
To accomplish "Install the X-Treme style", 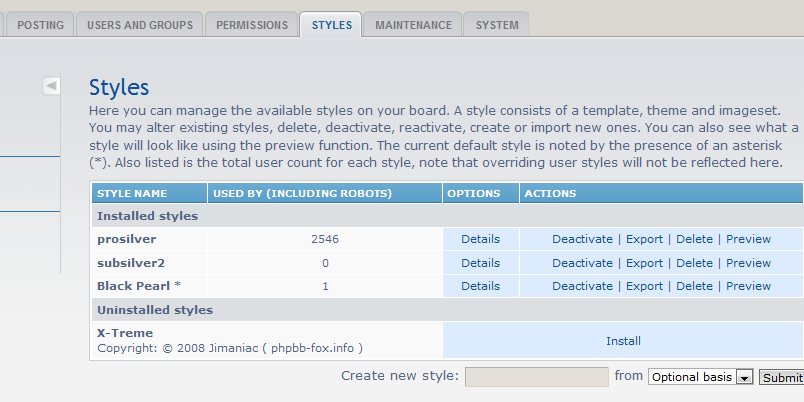I will click(623, 341).
